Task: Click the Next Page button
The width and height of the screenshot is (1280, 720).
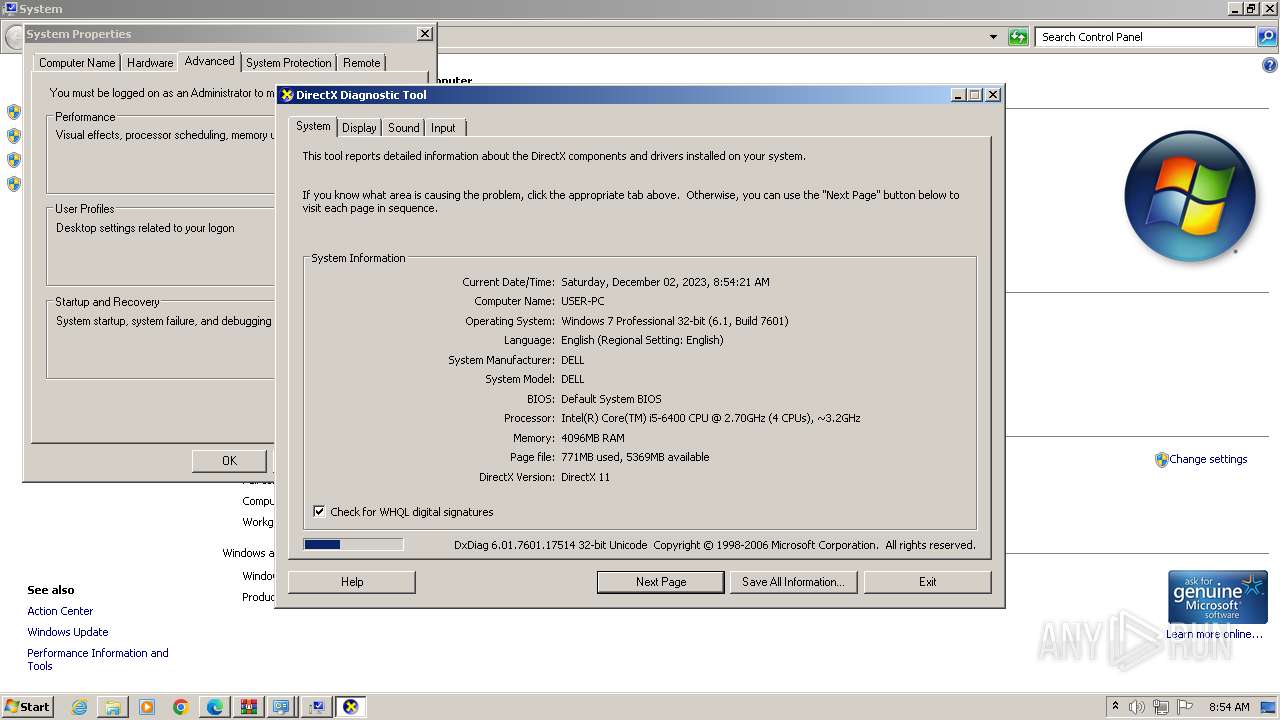Action: (x=660, y=582)
